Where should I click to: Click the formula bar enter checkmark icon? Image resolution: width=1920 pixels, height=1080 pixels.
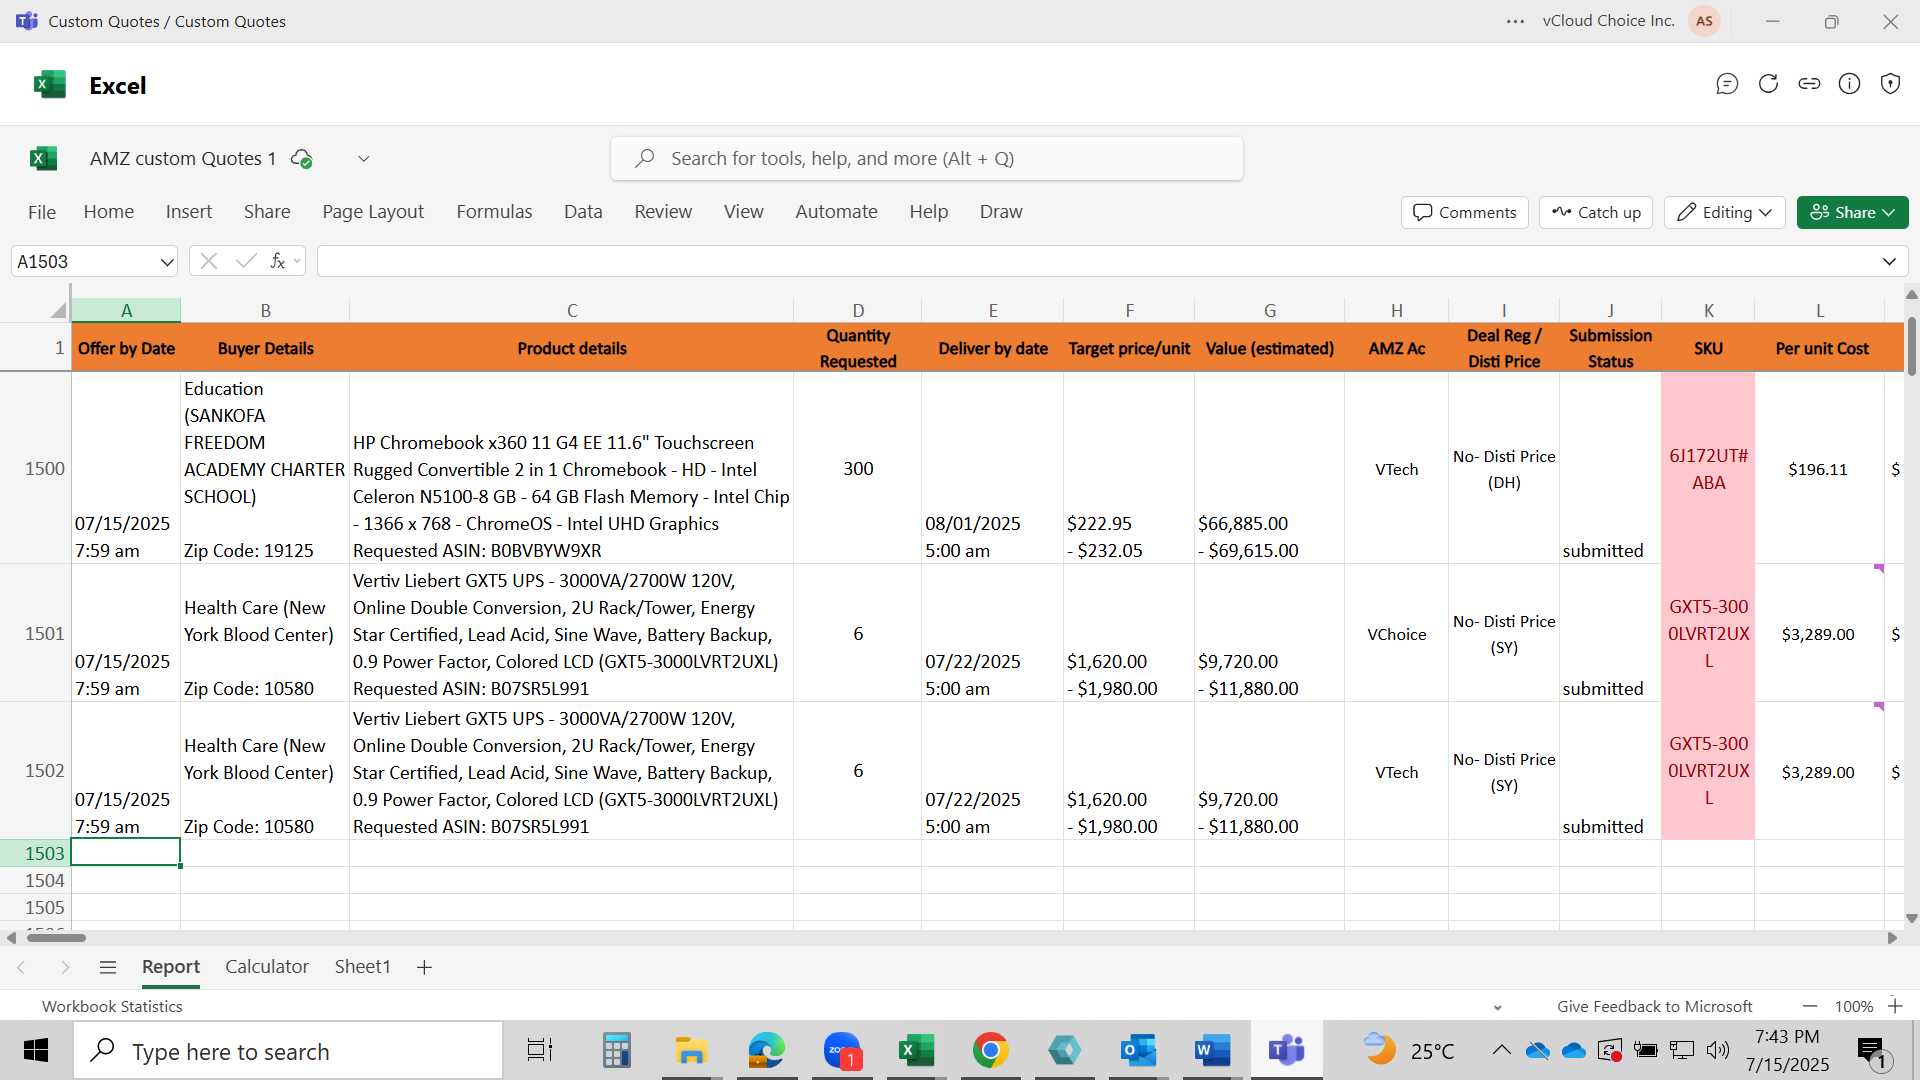(x=246, y=261)
